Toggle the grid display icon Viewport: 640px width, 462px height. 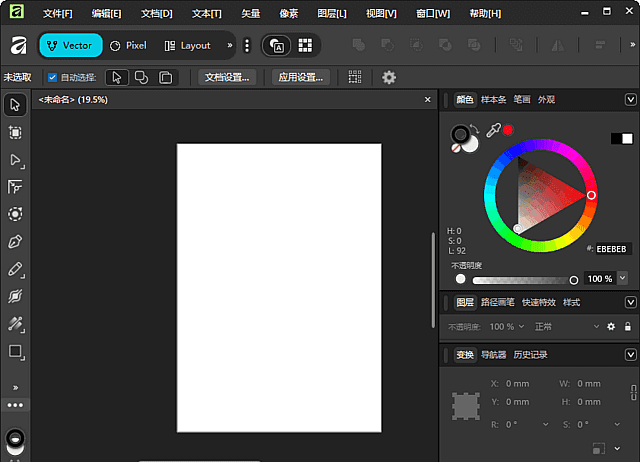coord(305,45)
